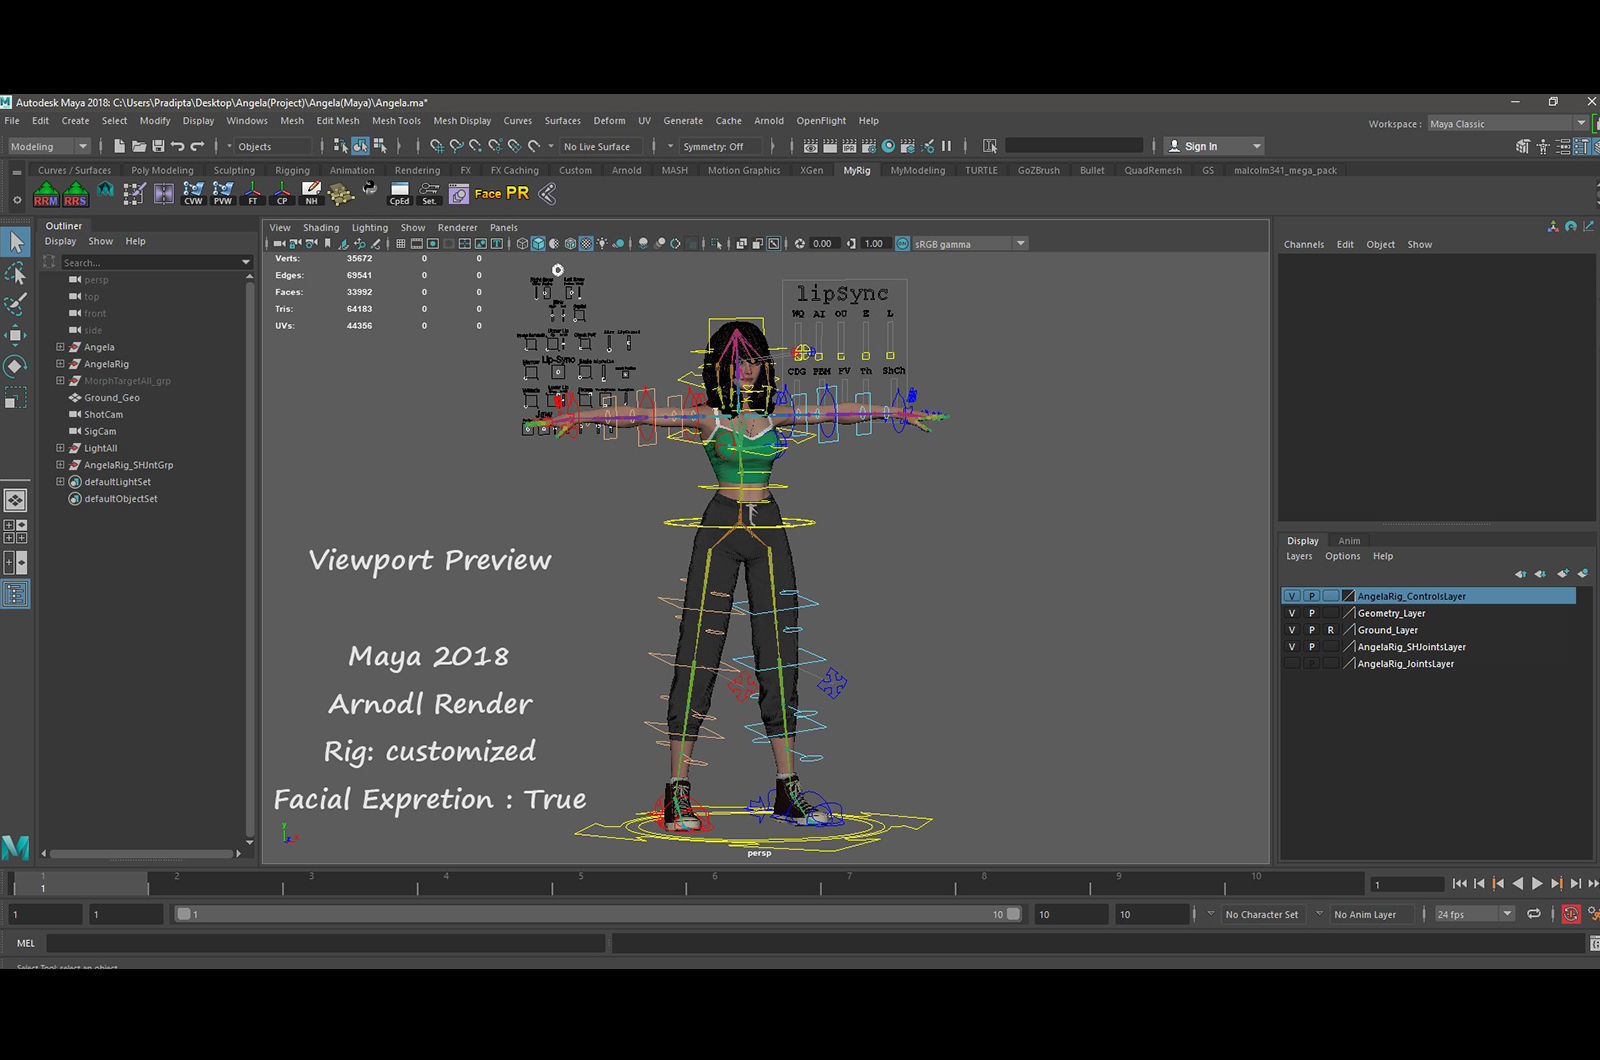Toggle playback P of AngelaRig_SHJointsLayer

tap(1311, 647)
